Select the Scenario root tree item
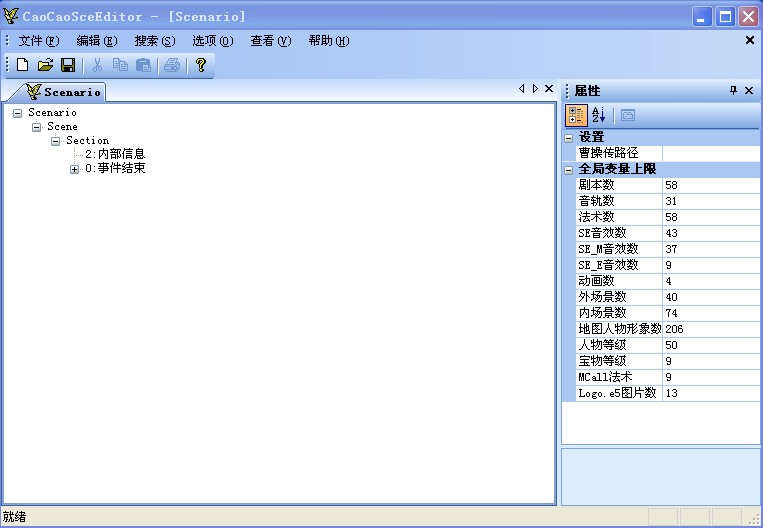Screen dimensions: 763x528 [x=52, y=112]
